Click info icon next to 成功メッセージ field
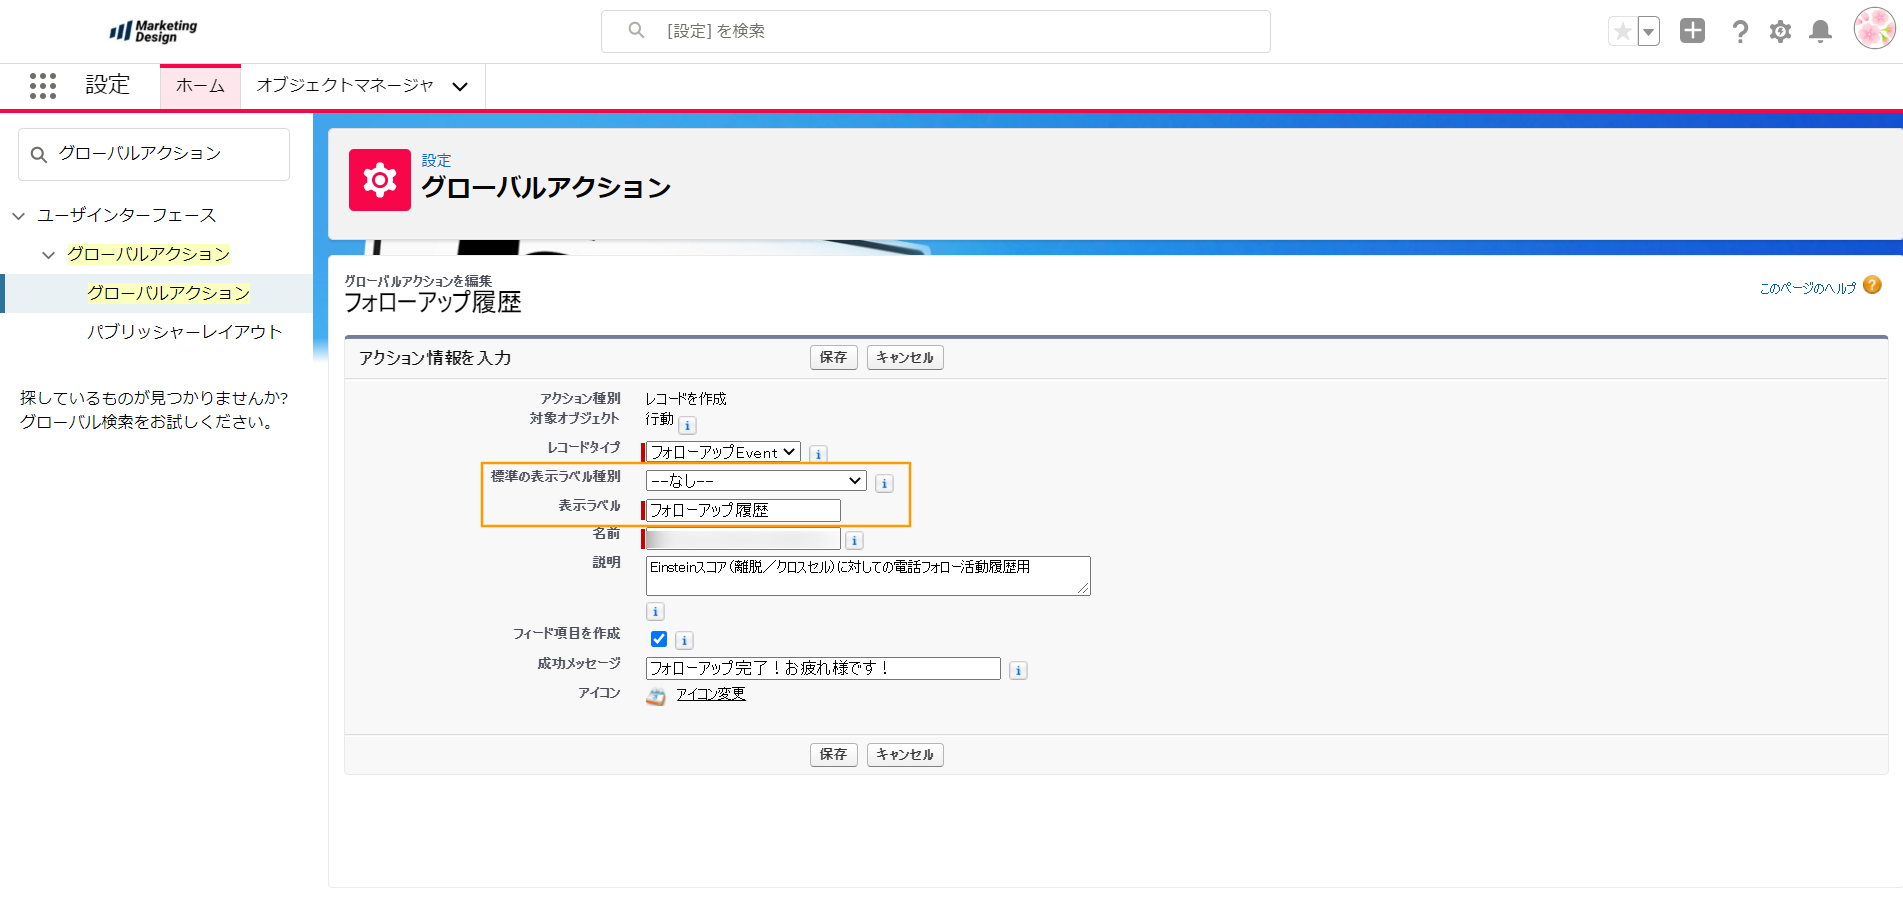The image size is (1903, 903). pos(1018,671)
